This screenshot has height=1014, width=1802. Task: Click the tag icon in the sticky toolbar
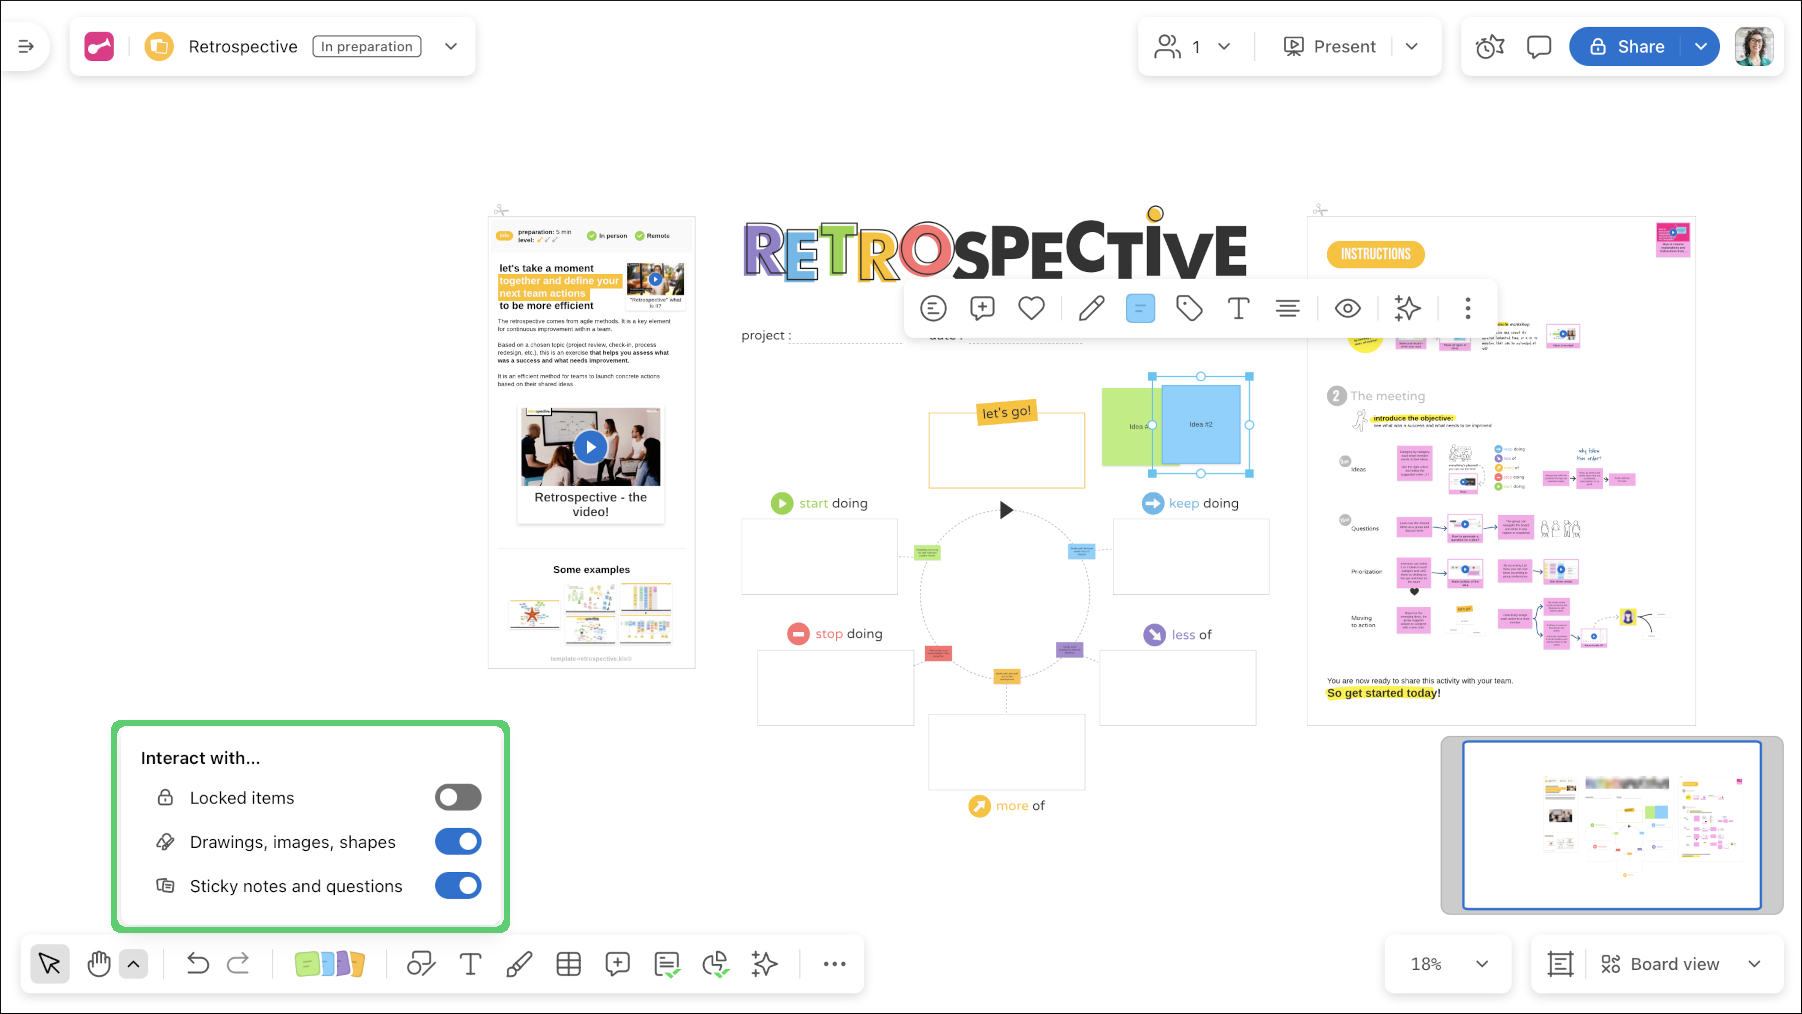click(x=1189, y=308)
